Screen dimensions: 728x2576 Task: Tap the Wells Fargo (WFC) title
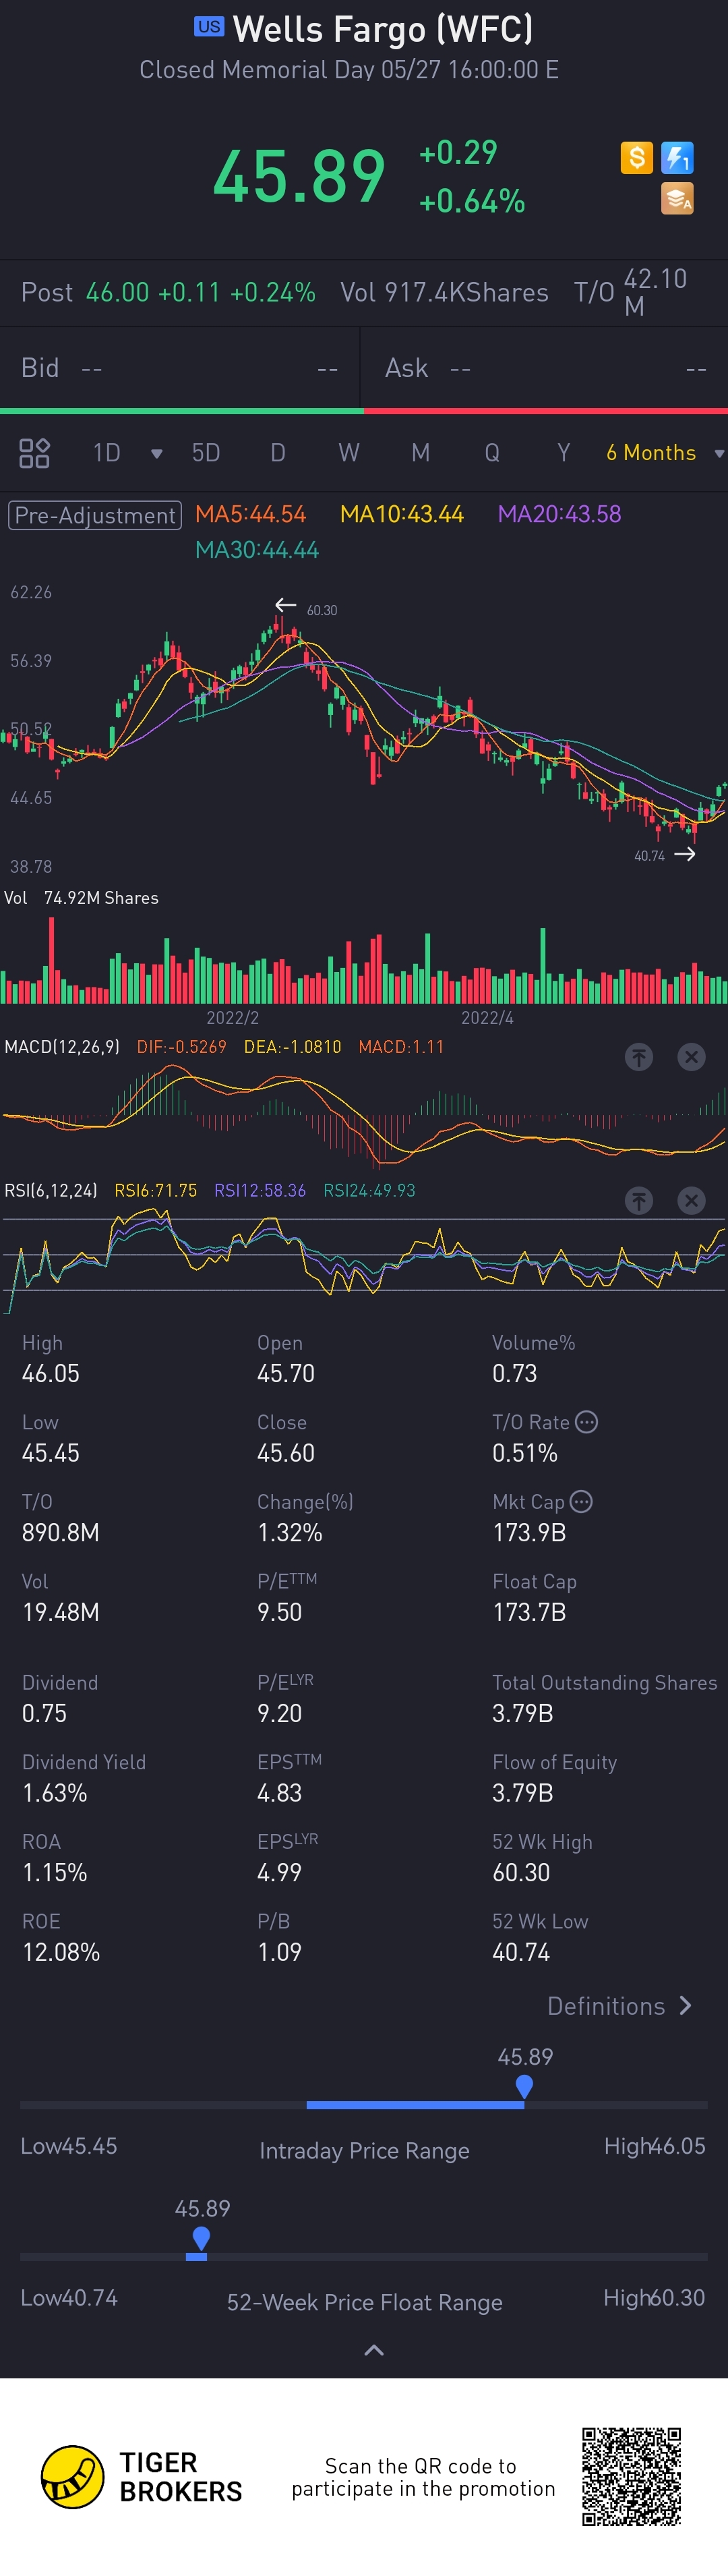383,30
